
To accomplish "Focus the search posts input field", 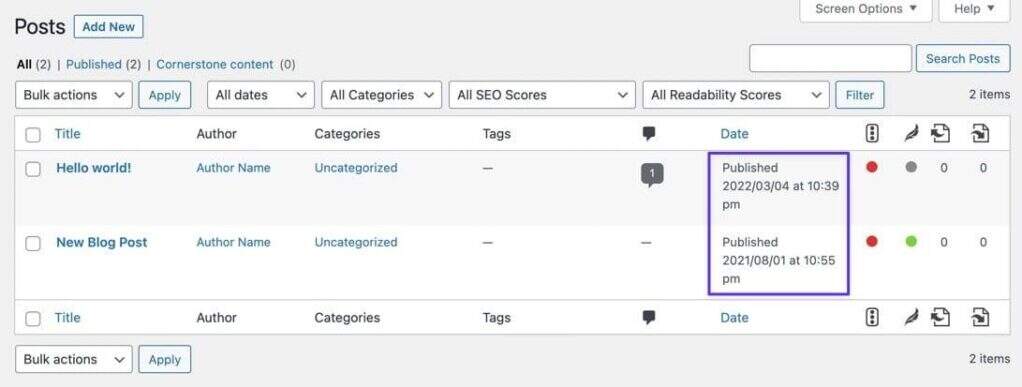I will point(830,58).
